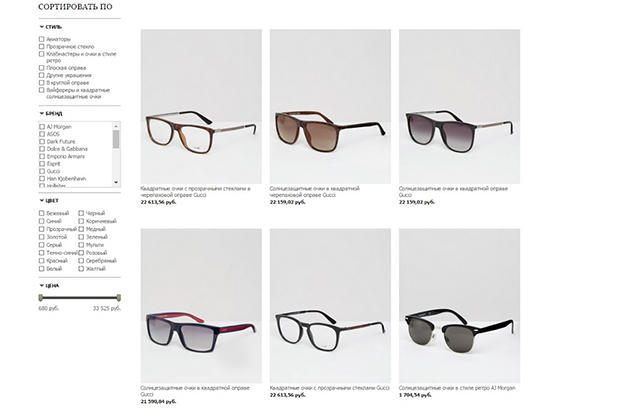Open the AJ Morgan retro sunglasses image

tap(459, 306)
